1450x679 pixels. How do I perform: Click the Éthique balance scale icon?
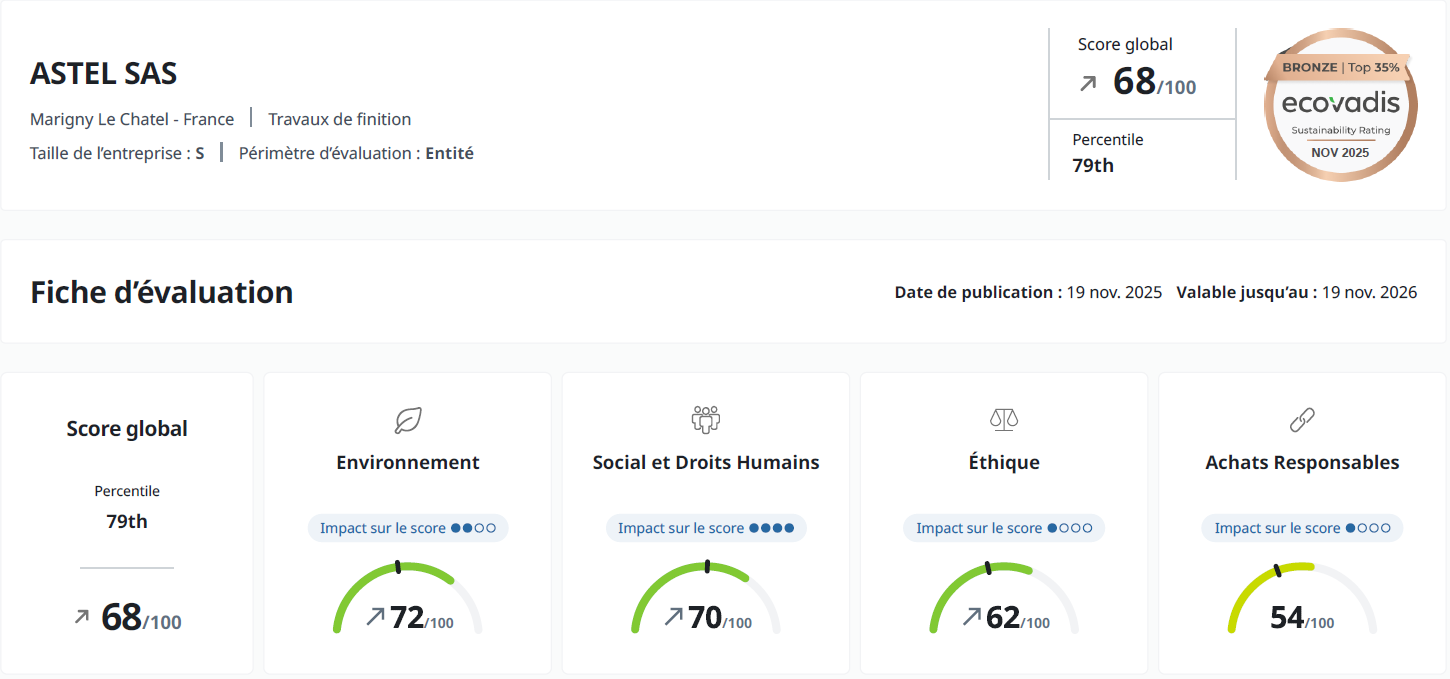point(1003,419)
